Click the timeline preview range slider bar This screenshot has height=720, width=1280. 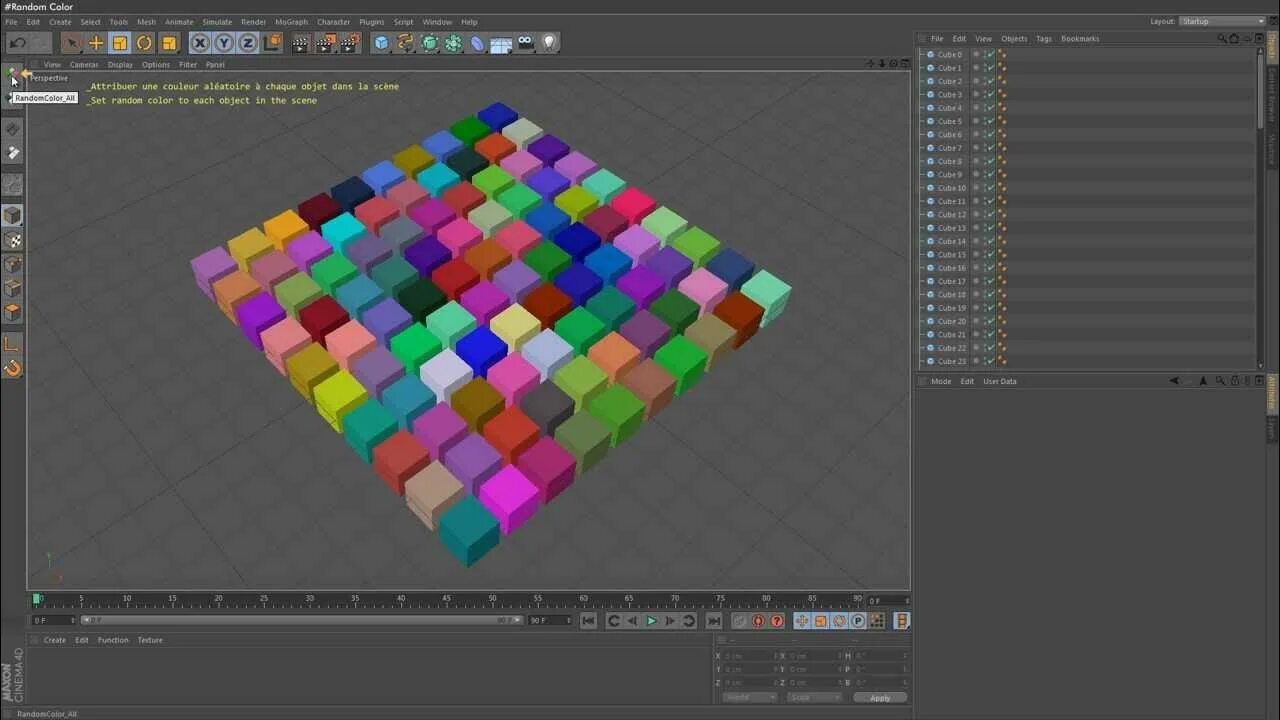point(301,620)
